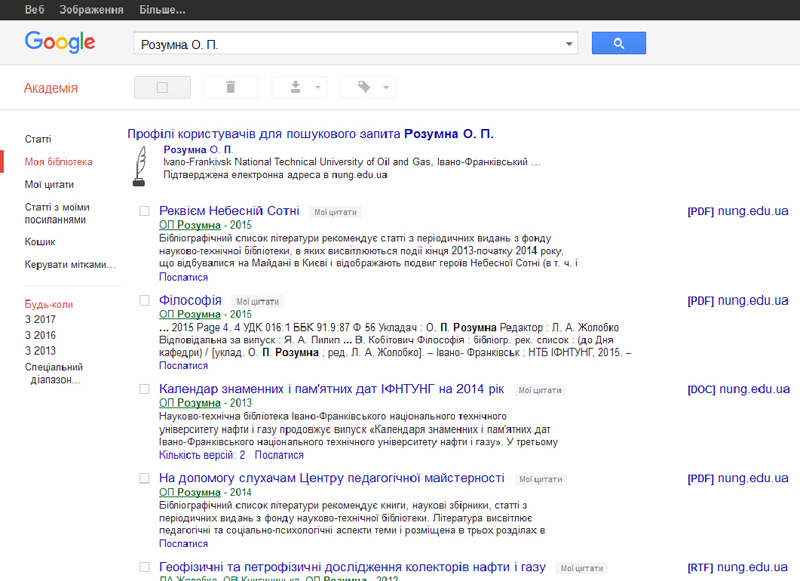This screenshot has height=581, width=800.
Task: Open [RTF] nung.edu.ua link
Action: 738,567
